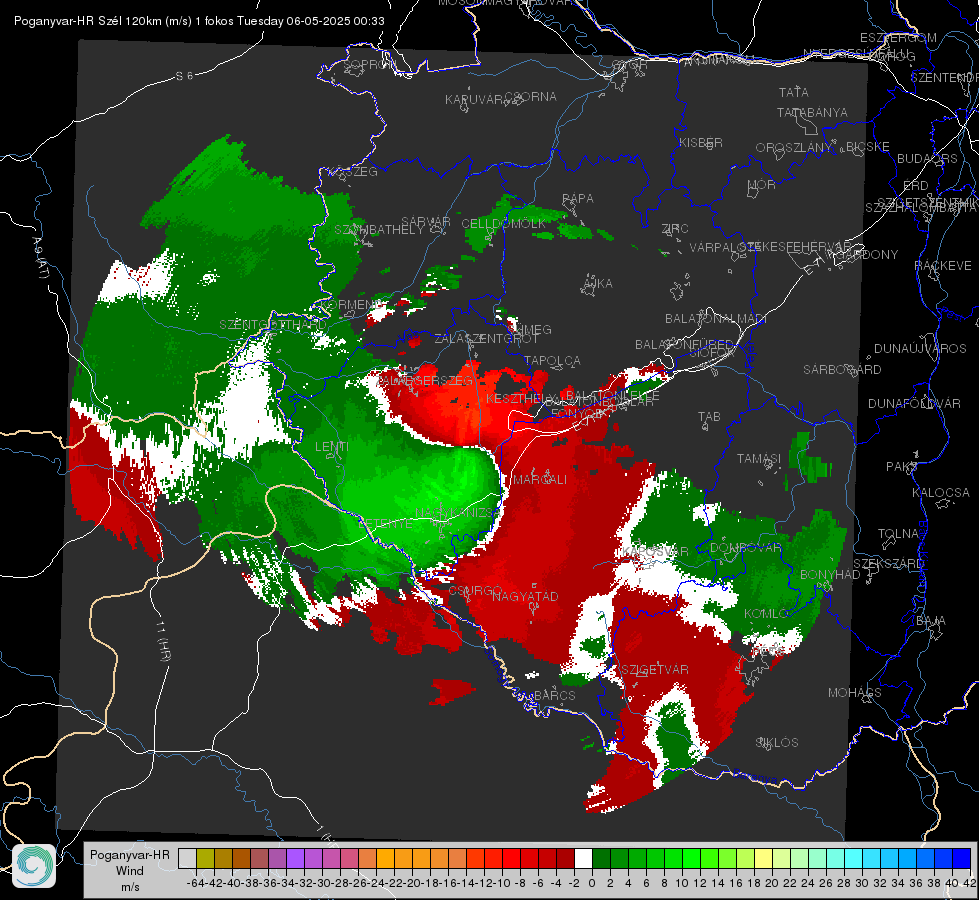Click the PAKS town label

[x=902, y=467]
